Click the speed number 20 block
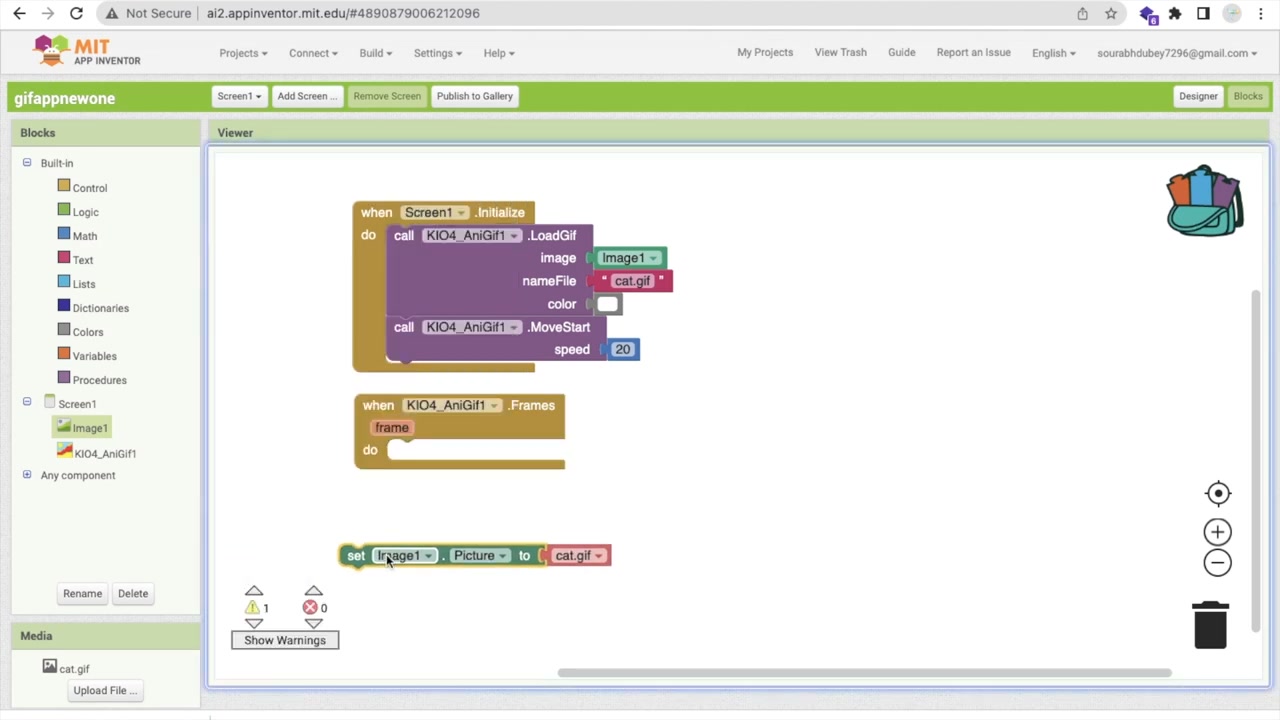The width and height of the screenshot is (1280, 720). point(623,350)
